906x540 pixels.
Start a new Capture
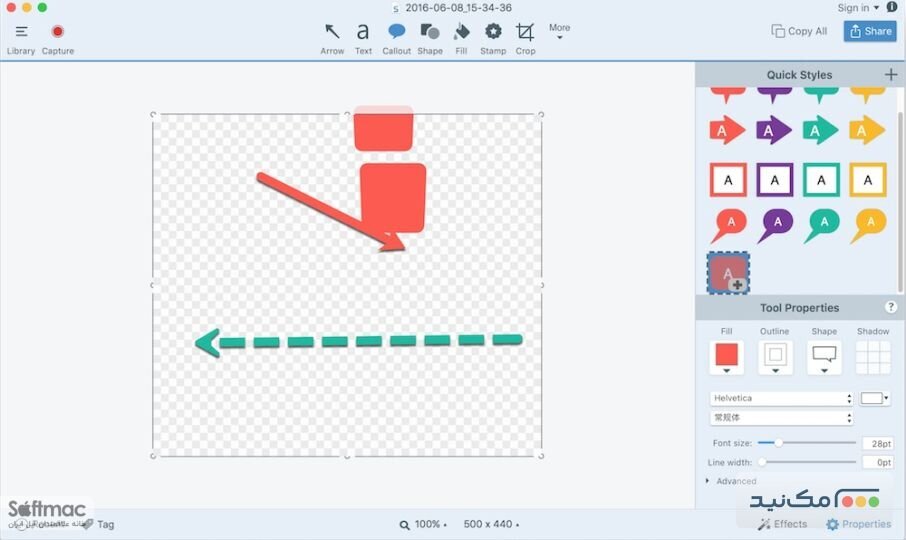[x=58, y=39]
